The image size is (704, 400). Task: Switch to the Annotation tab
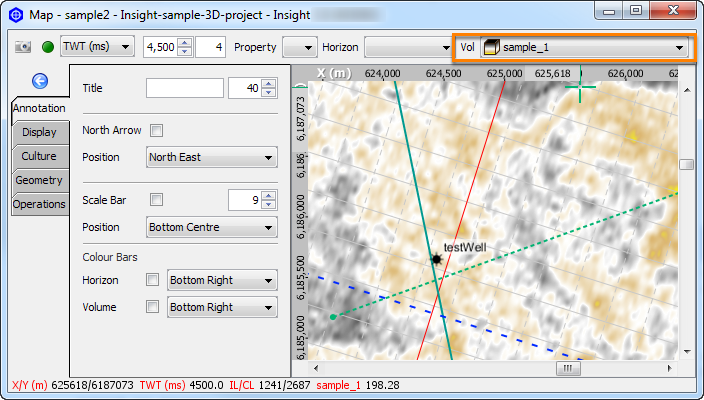click(x=40, y=108)
